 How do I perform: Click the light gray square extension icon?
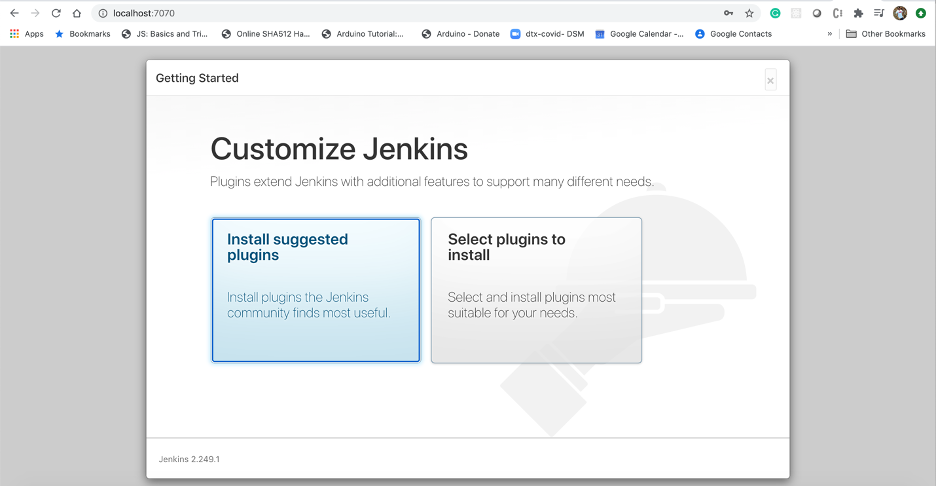pos(796,13)
